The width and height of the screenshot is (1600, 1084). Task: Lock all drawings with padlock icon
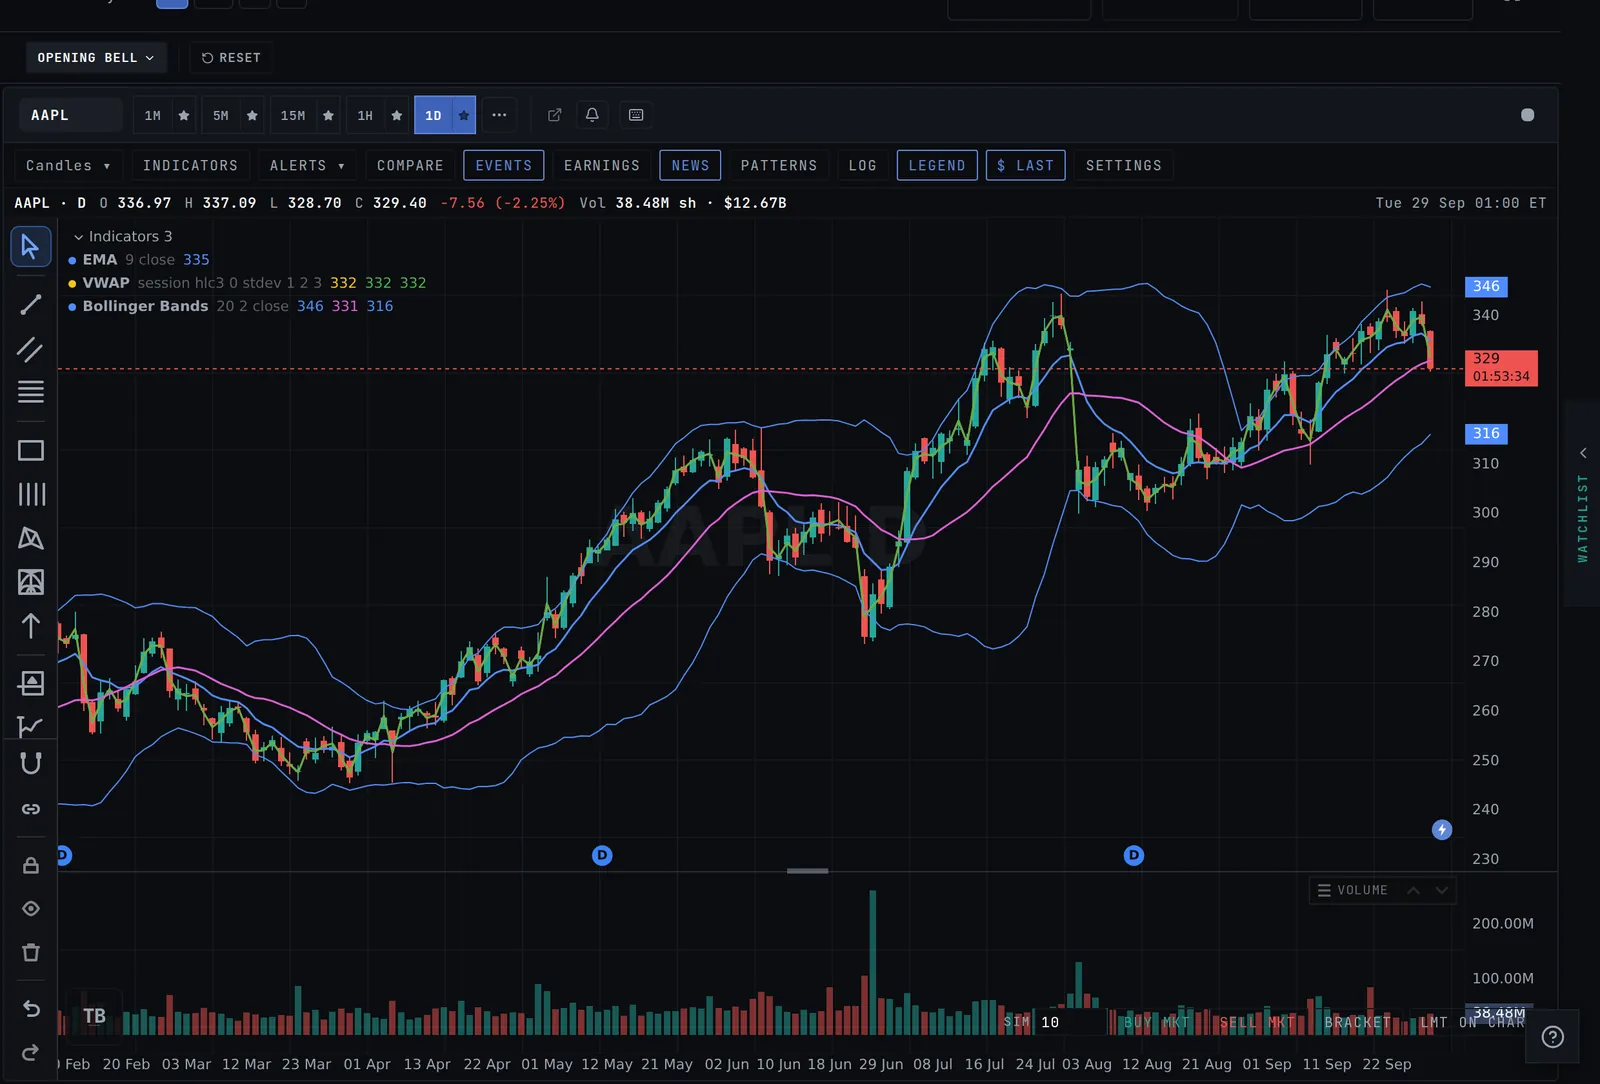coord(31,865)
